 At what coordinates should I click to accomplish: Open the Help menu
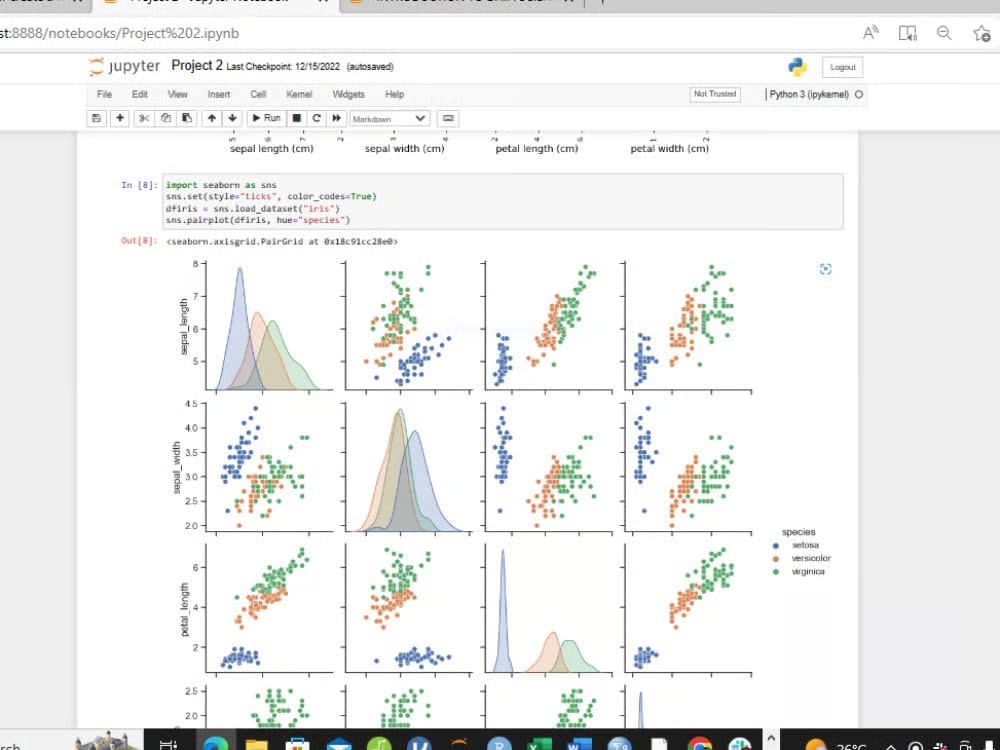(394, 94)
